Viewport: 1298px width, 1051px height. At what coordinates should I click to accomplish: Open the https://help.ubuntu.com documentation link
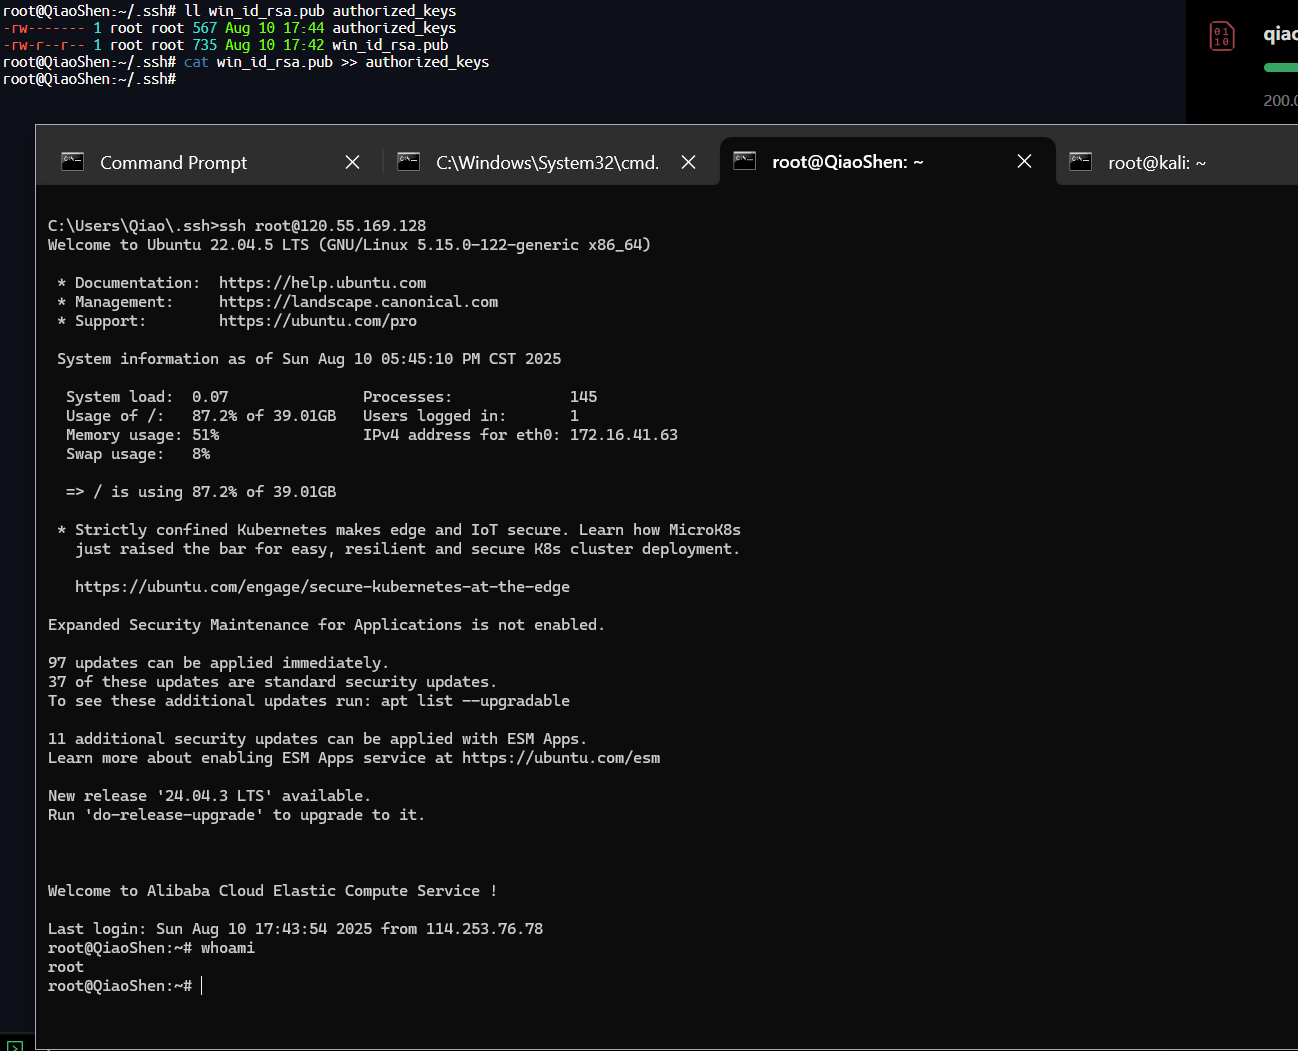click(322, 283)
